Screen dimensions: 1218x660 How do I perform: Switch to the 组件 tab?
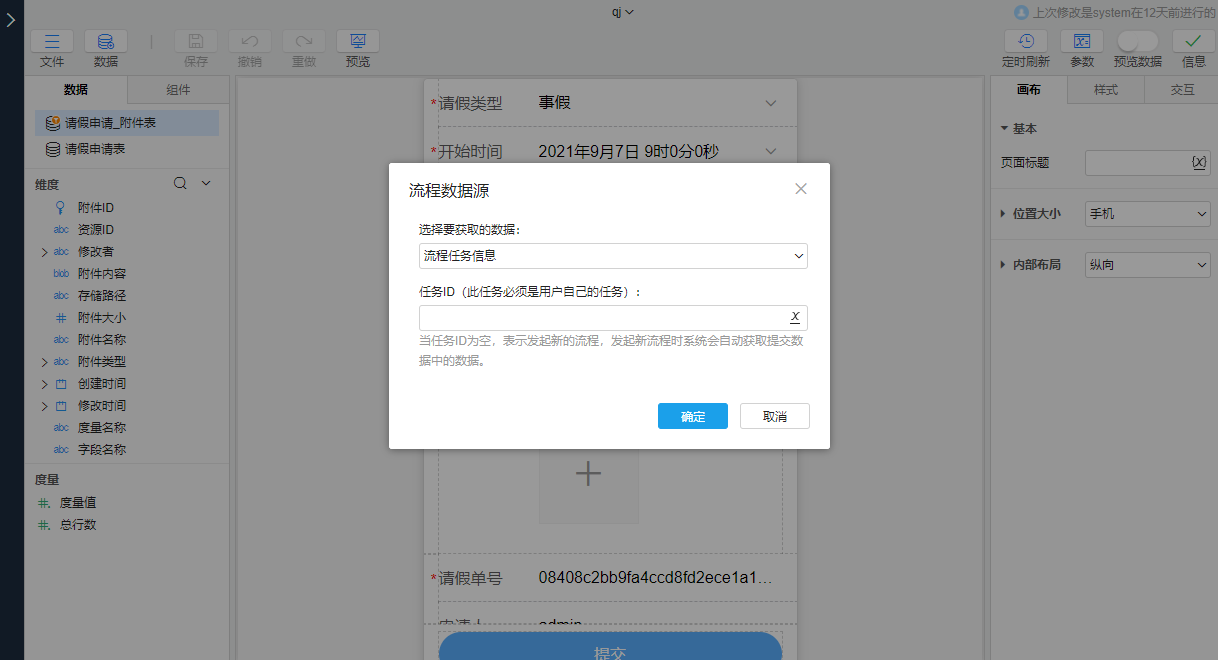(x=178, y=90)
